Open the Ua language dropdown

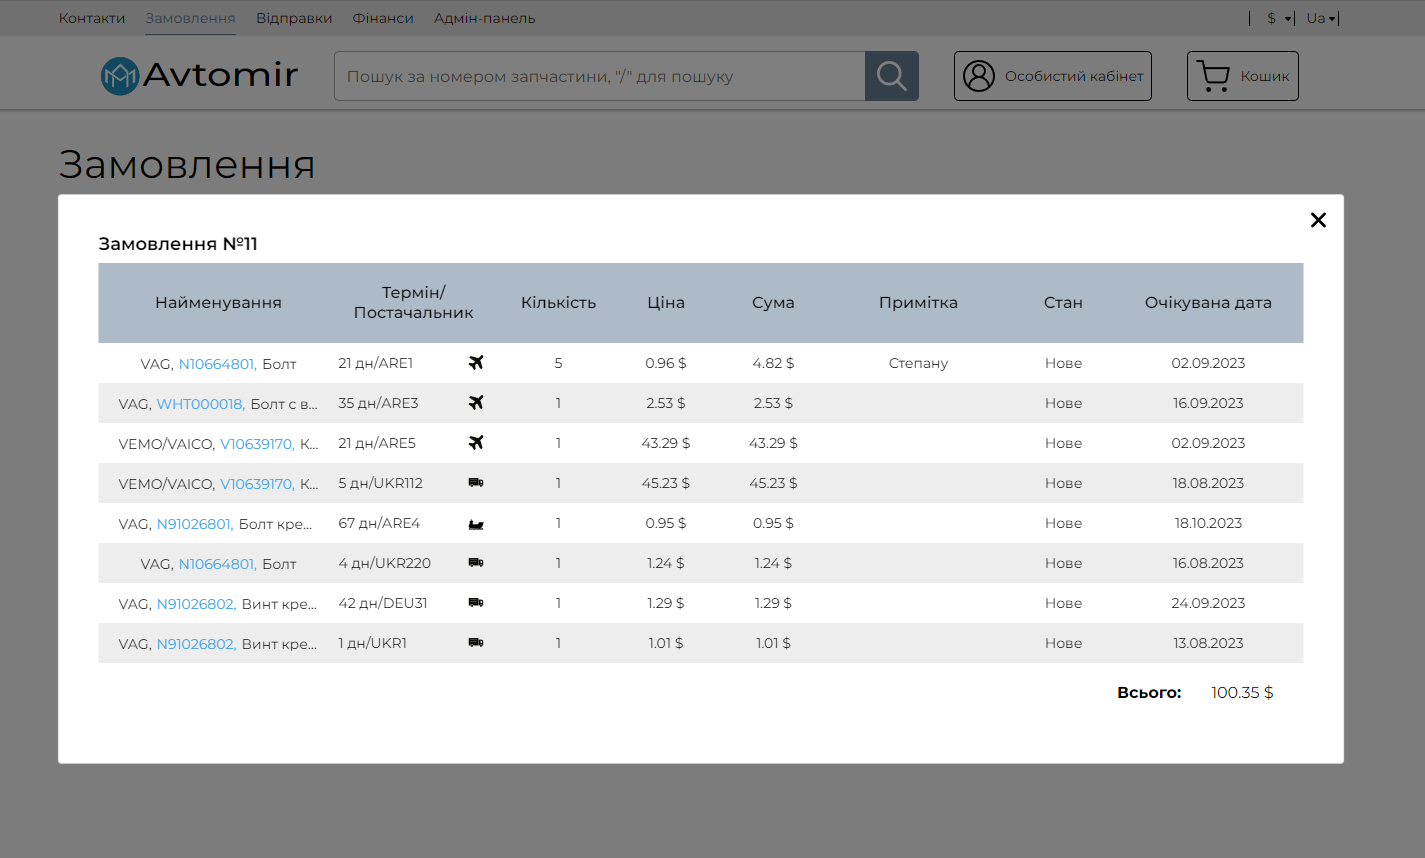click(1321, 18)
